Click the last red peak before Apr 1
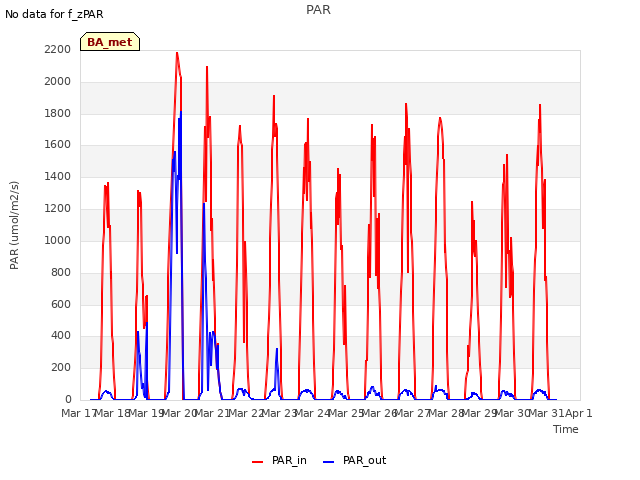640x480 pixels. 540,105
